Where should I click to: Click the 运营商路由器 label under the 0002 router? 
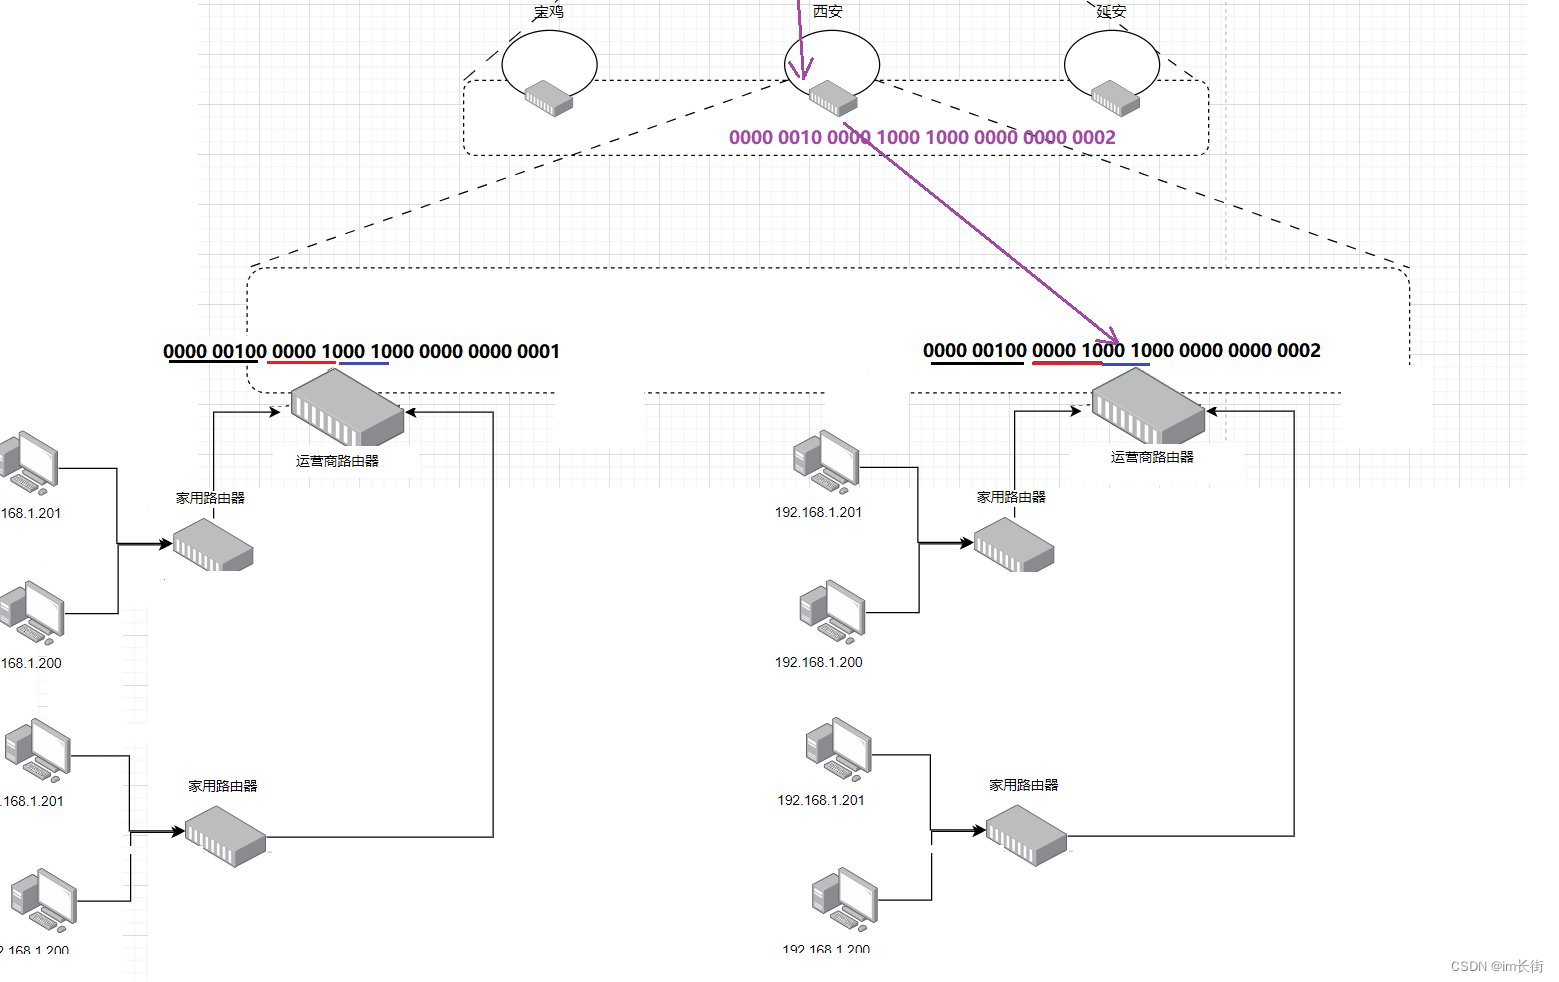(1152, 457)
